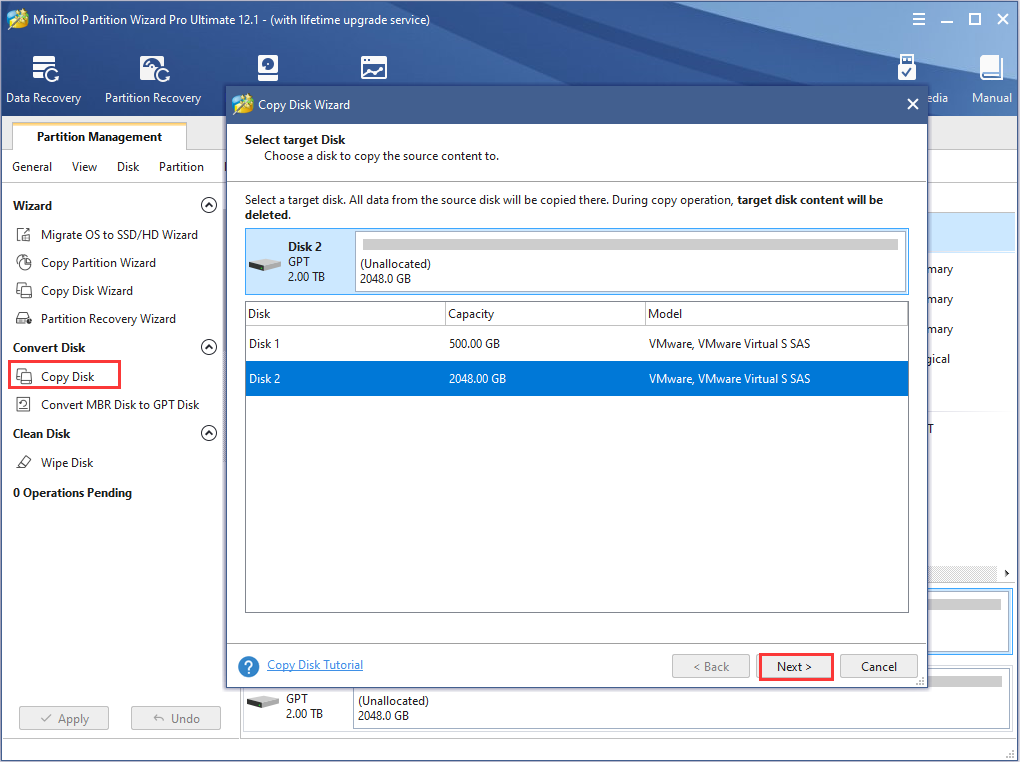Sort by the Model column header
This screenshot has height=762, width=1020.
pos(777,314)
